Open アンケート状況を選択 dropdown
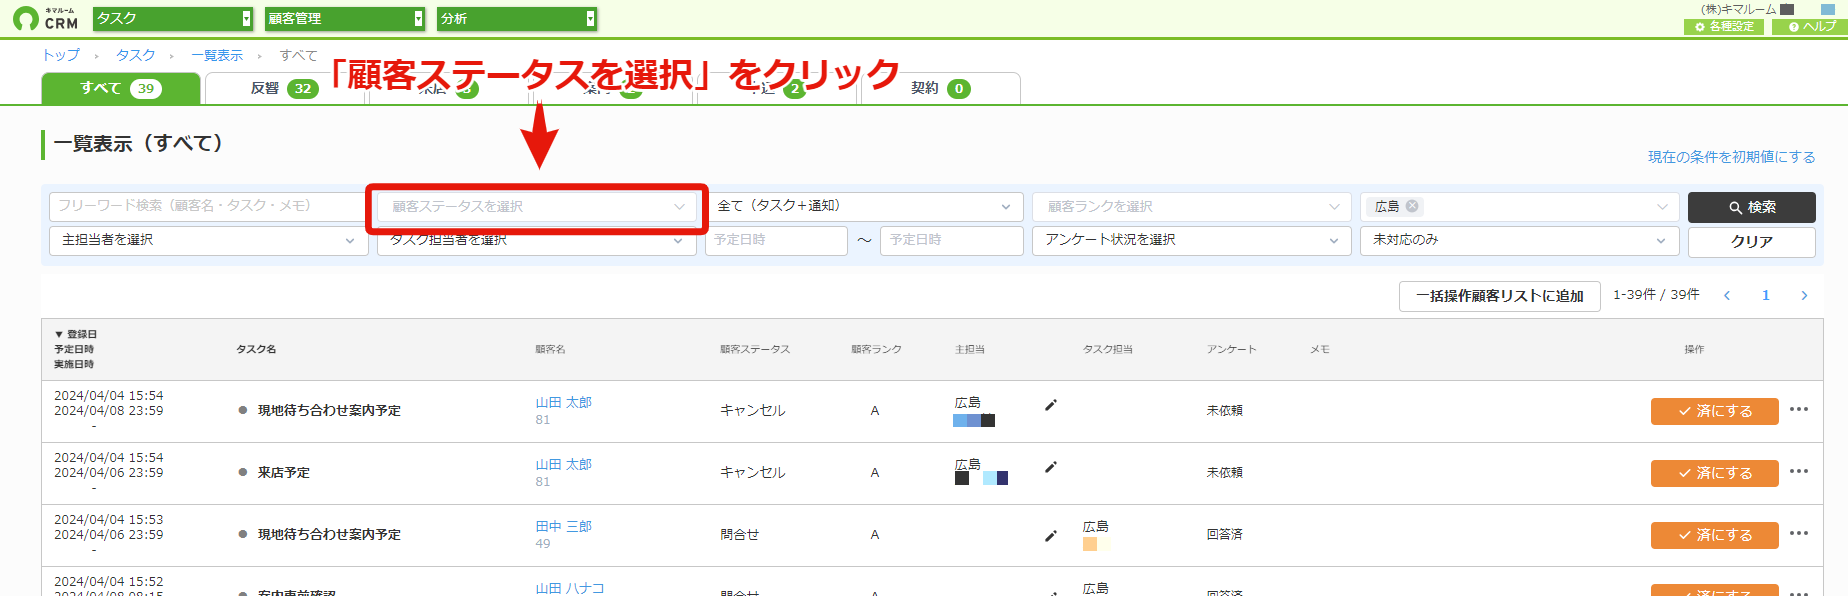This screenshot has height=596, width=1848. pyautogui.click(x=1189, y=240)
